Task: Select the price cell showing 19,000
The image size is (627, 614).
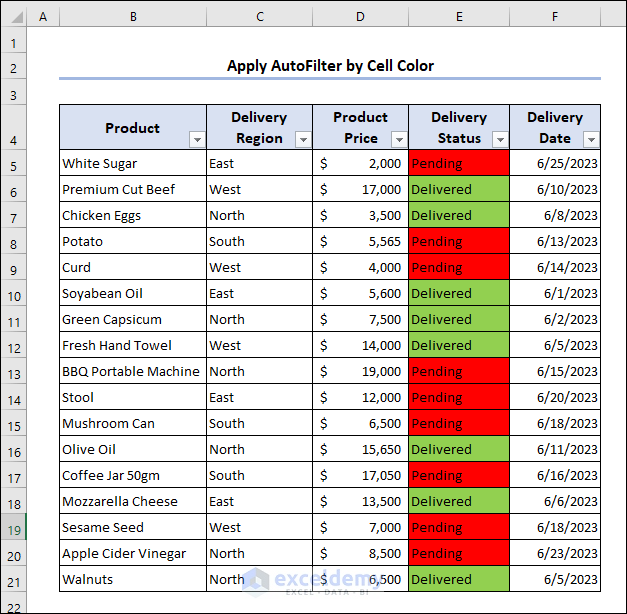Action: click(360, 372)
